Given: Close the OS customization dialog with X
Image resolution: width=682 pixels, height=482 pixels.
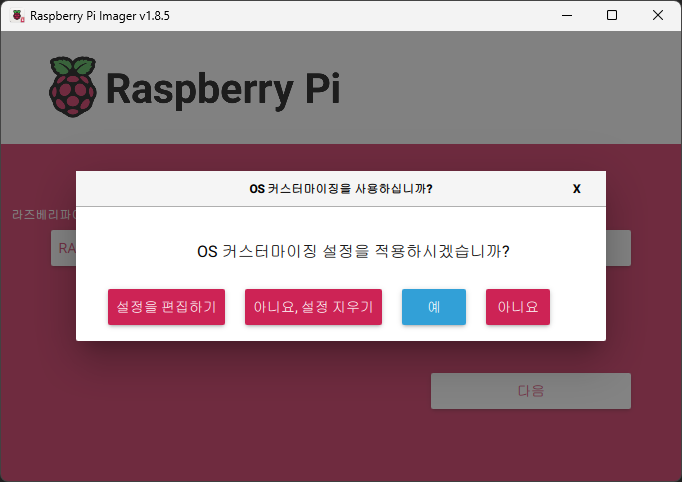Looking at the screenshot, I should [x=576, y=188].
